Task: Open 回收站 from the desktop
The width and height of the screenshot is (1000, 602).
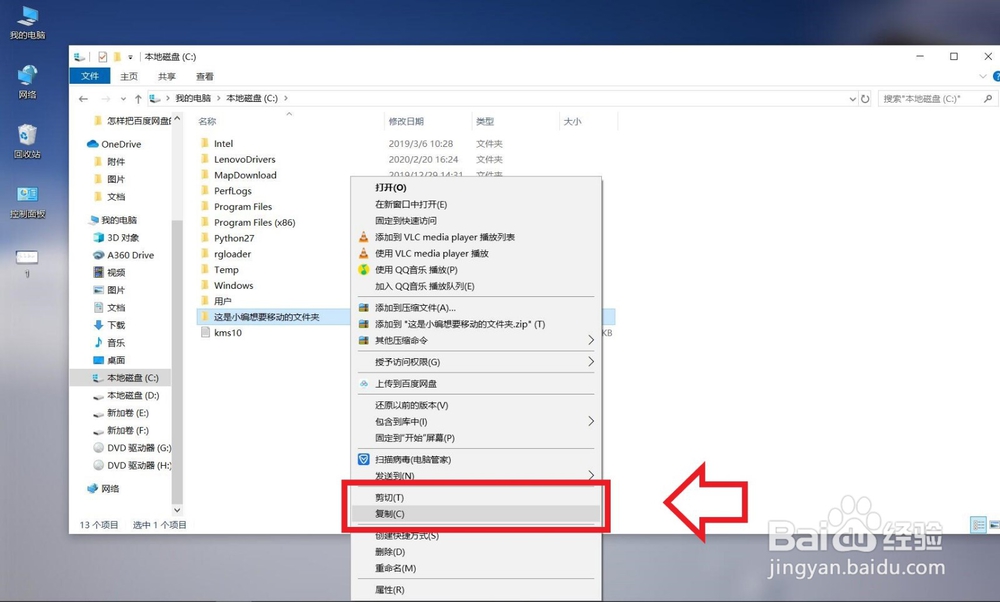Action: 27,135
